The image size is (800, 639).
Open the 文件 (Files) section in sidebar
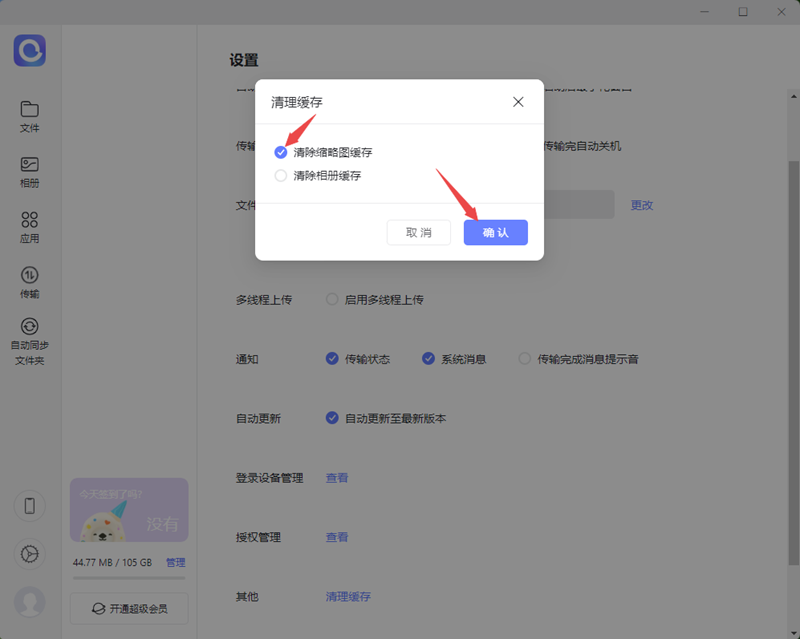[x=29, y=117]
